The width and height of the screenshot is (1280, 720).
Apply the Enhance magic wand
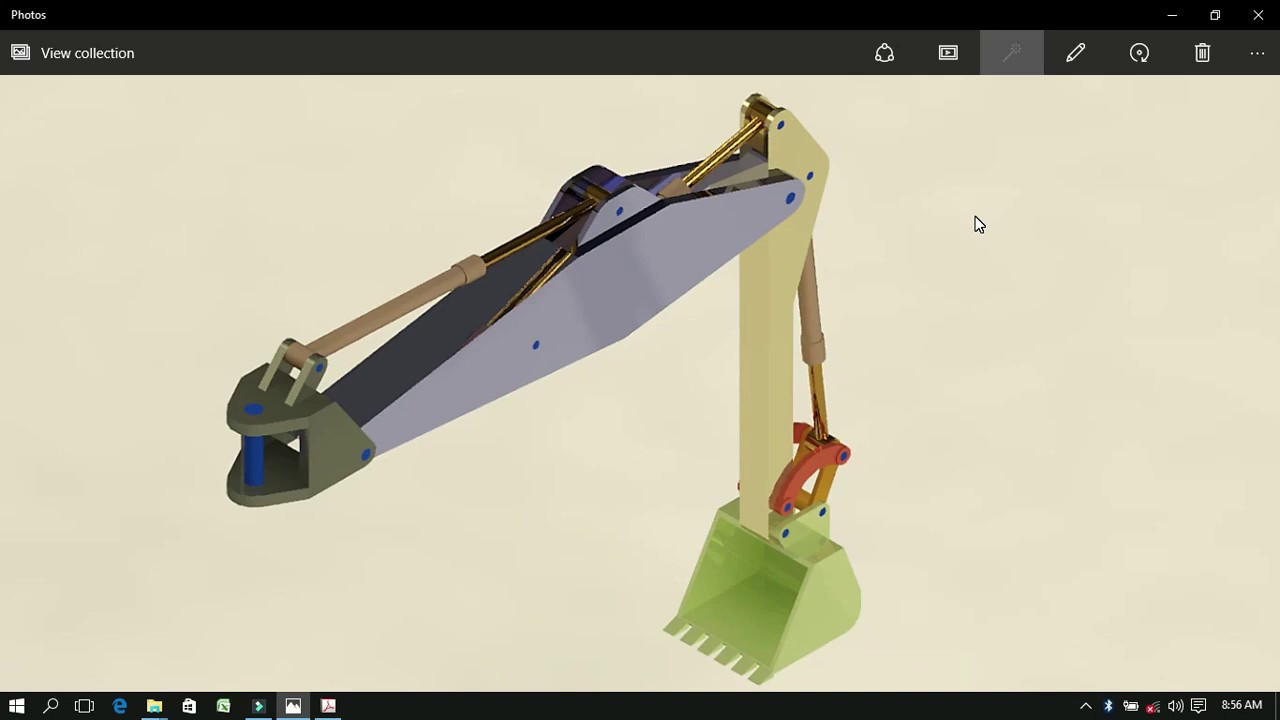point(1012,53)
